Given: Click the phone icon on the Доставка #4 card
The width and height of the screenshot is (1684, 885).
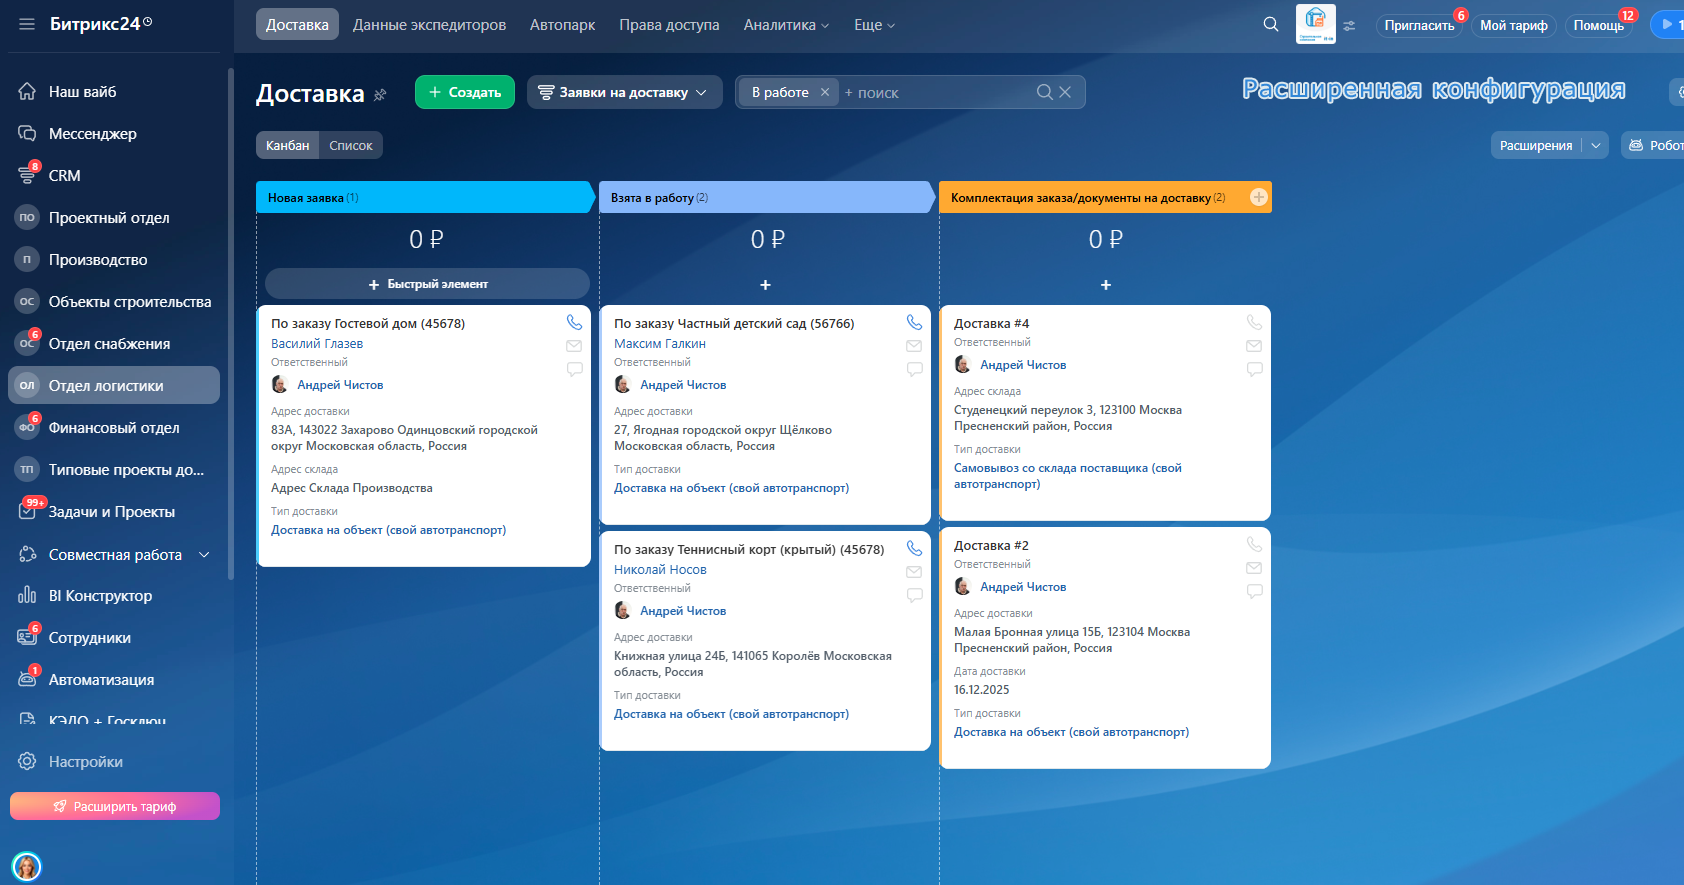Looking at the screenshot, I should point(1254,322).
